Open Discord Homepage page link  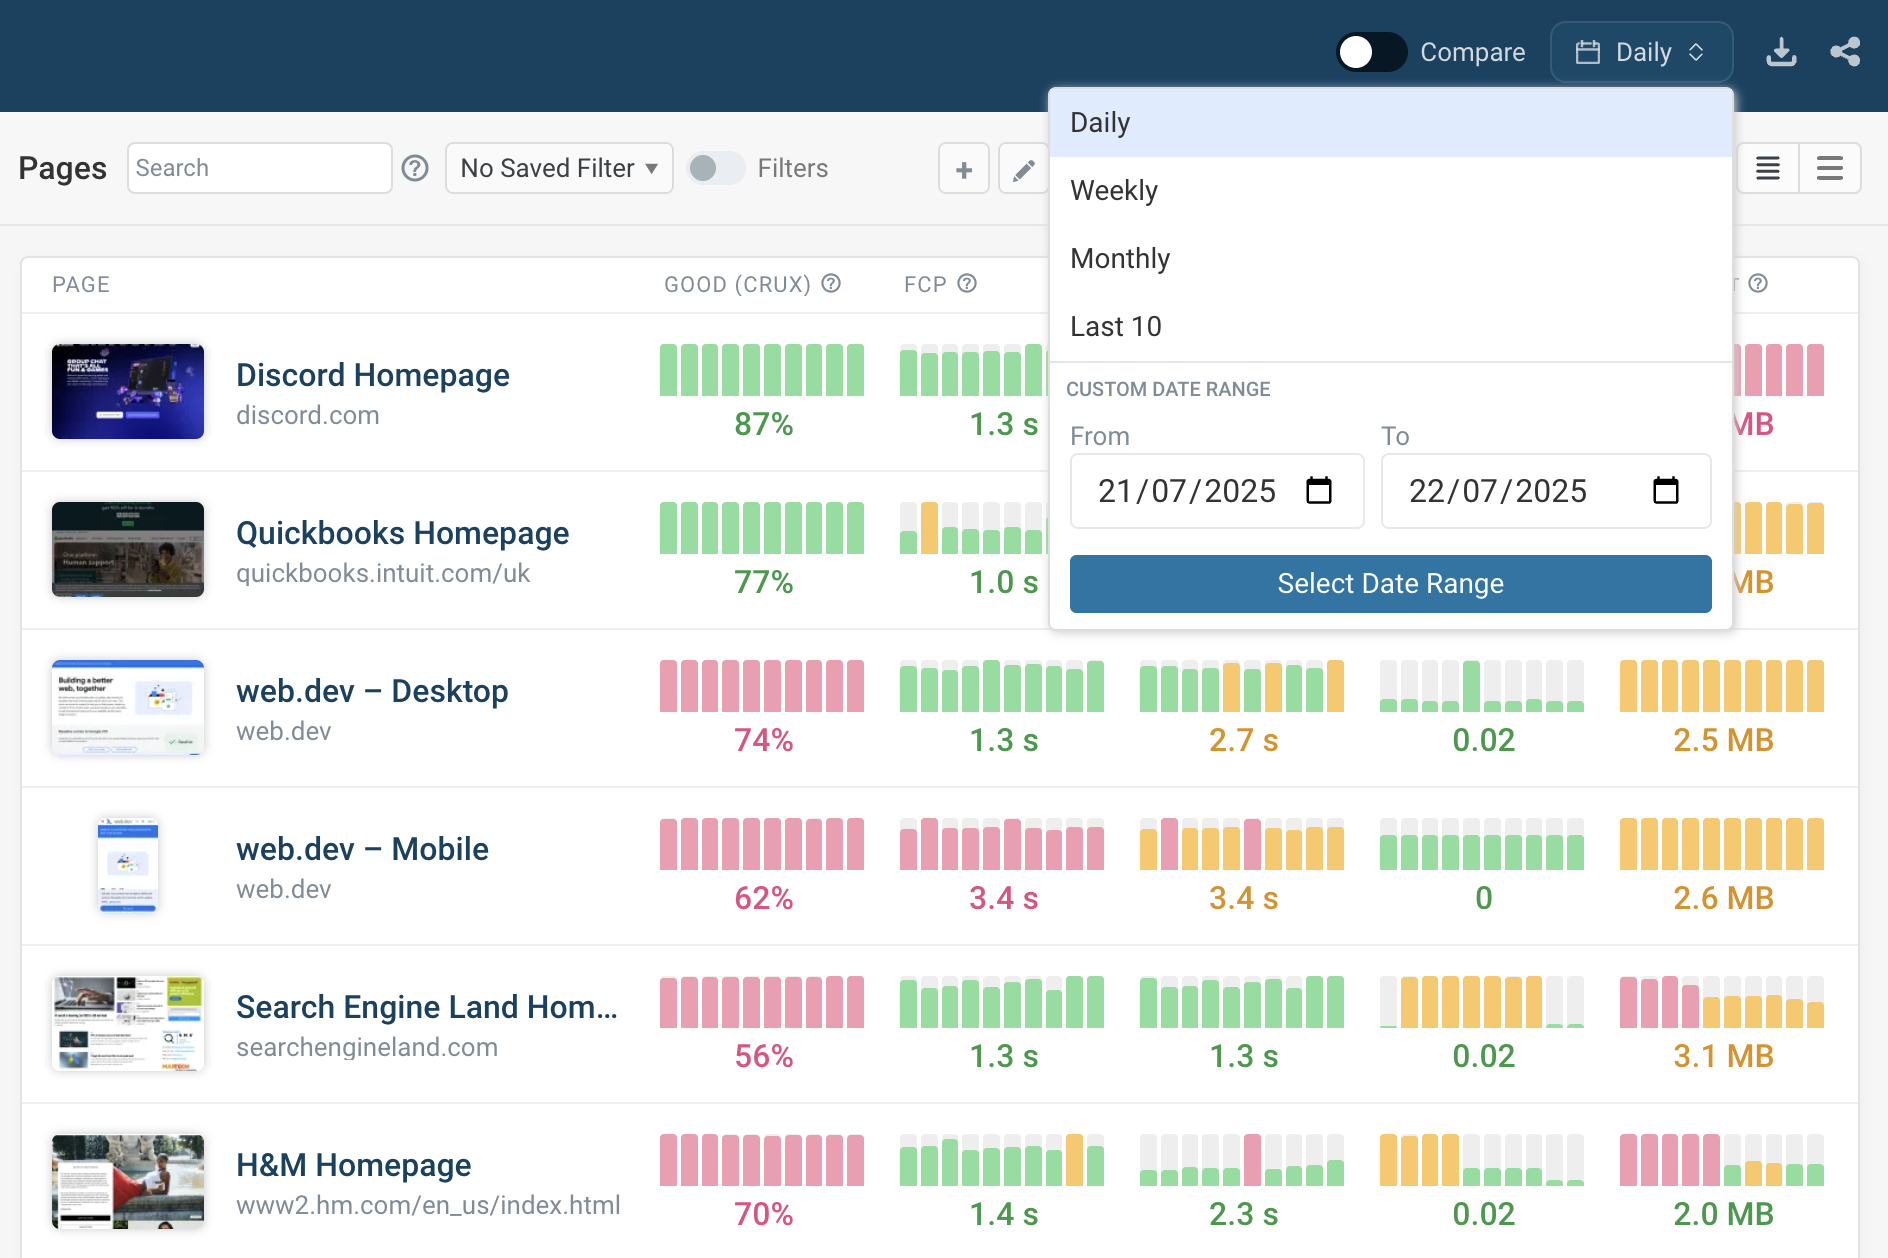[x=373, y=375]
